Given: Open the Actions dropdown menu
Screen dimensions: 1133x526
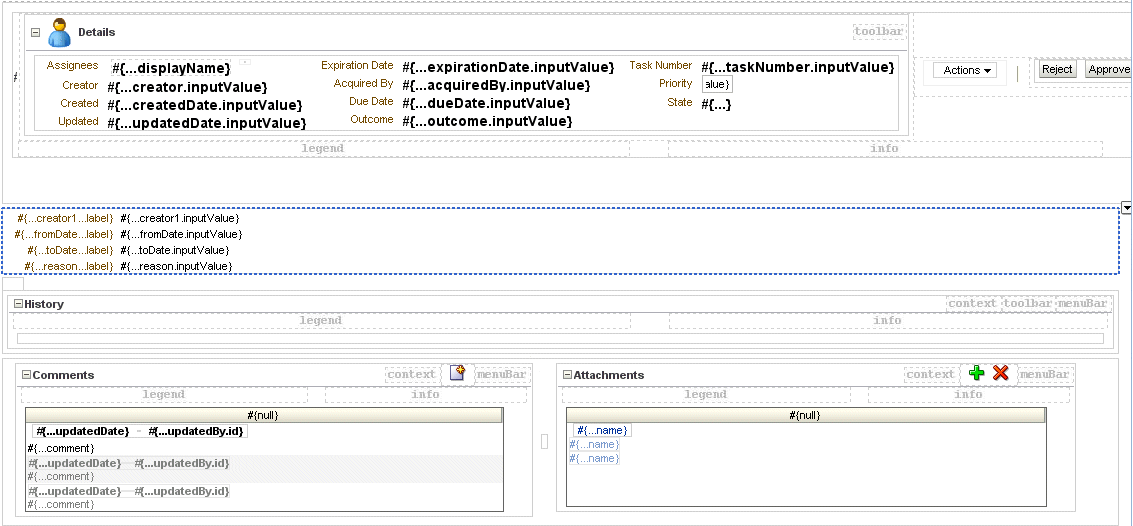Looking at the screenshot, I should click(x=965, y=70).
